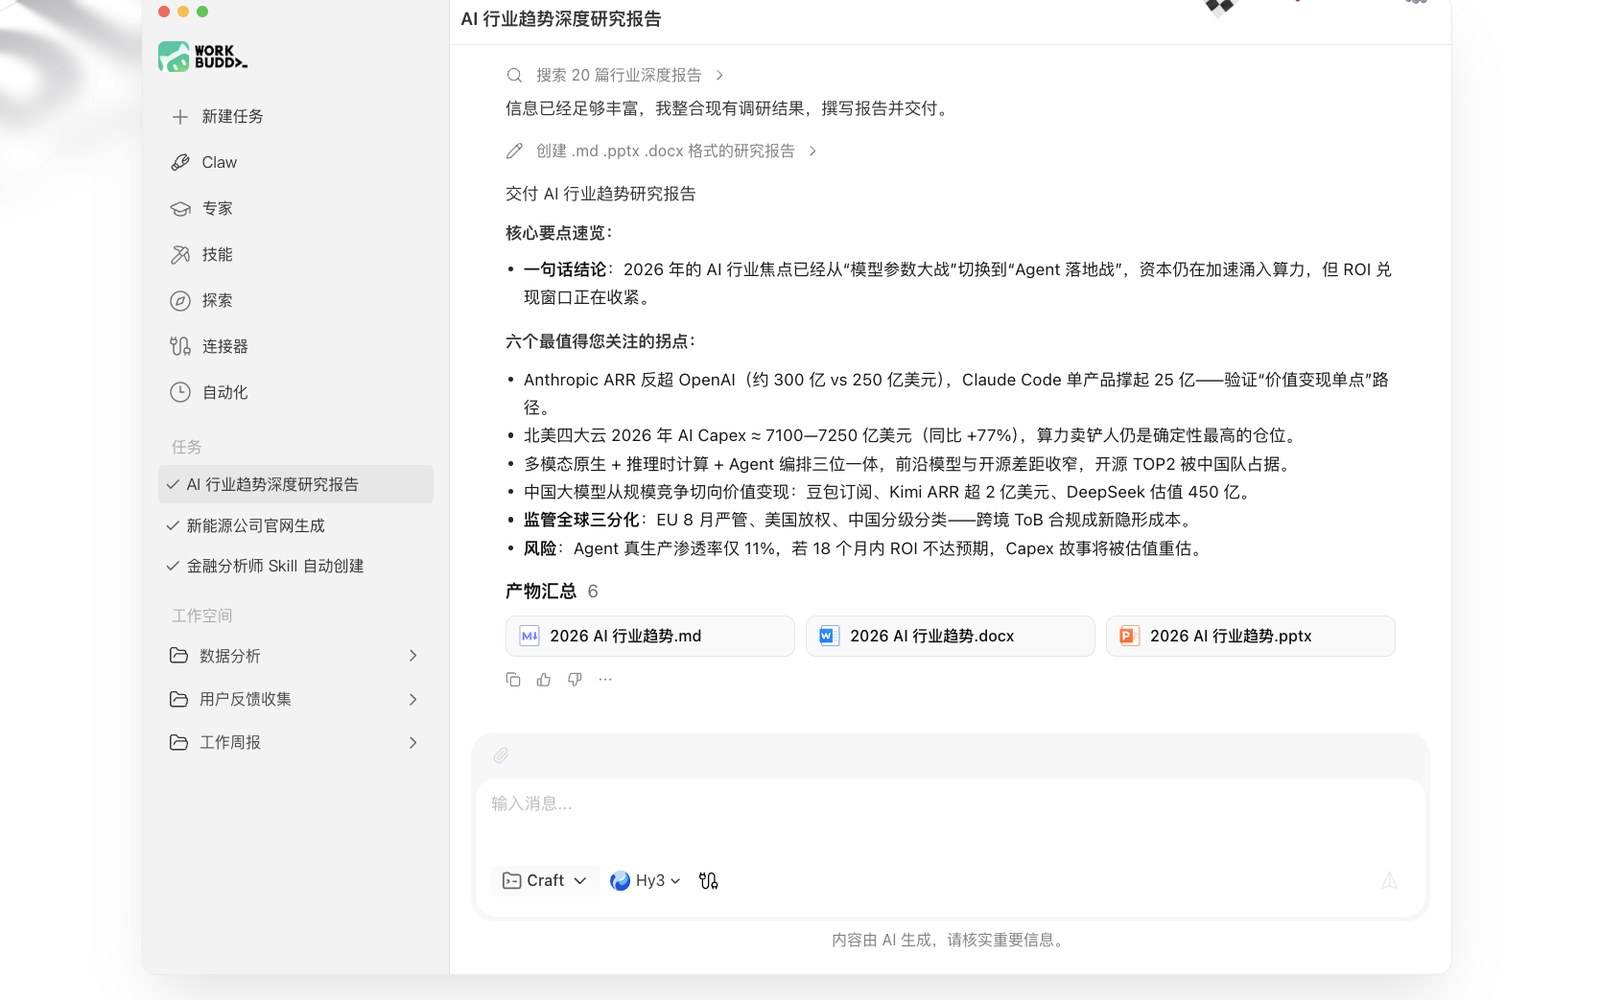The width and height of the screenshot is (1600, 1000).
Task: Open the Hy3 model dropdown
Action: tap(645, 881)
